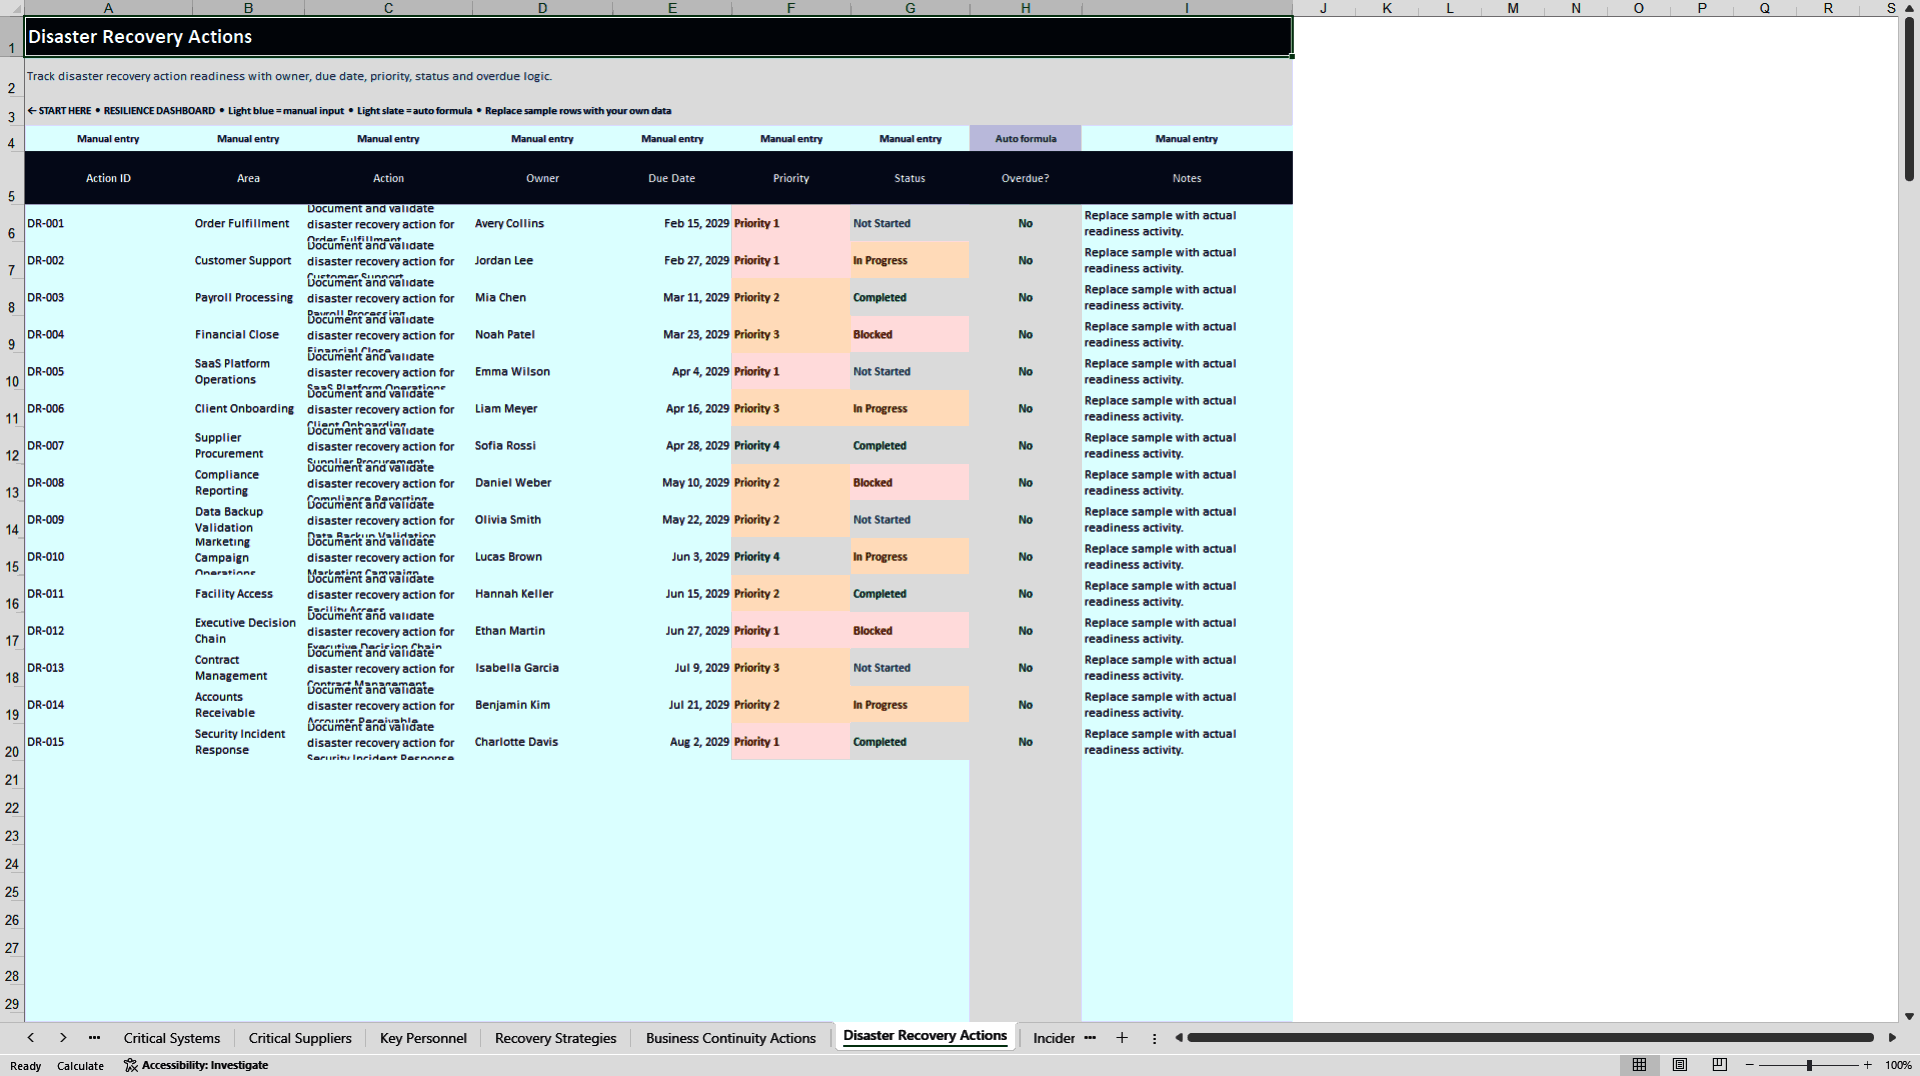Select Blocked status for DR-012
The height and width of the screenshot is (1076, 1920).
point(910,630)
